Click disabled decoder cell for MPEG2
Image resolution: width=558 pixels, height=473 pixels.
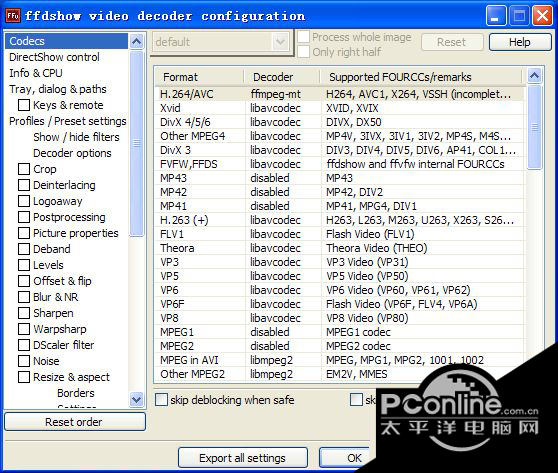tap(270, 346)
